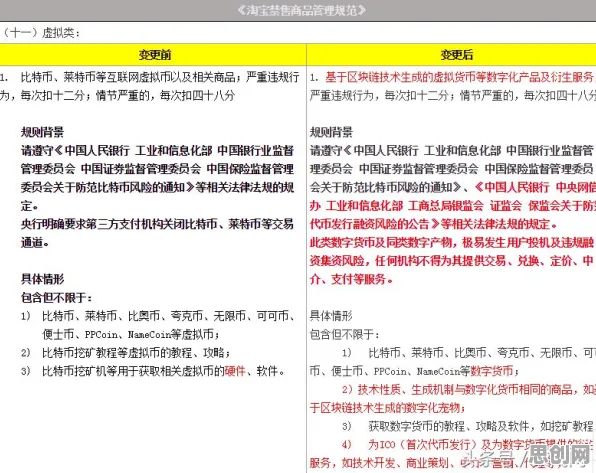Click bold line 请遵守《中国人民银行 in left column
The height and width of the screenshot is (473, 596).
coord(157,151)
